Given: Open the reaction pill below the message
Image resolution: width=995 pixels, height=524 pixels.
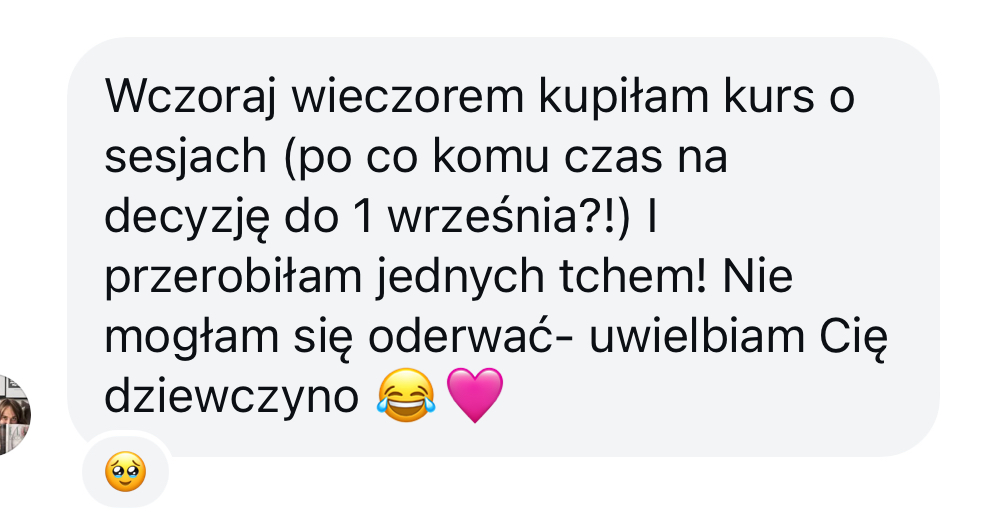Looking at the screenshot, I should click(126, 472).
